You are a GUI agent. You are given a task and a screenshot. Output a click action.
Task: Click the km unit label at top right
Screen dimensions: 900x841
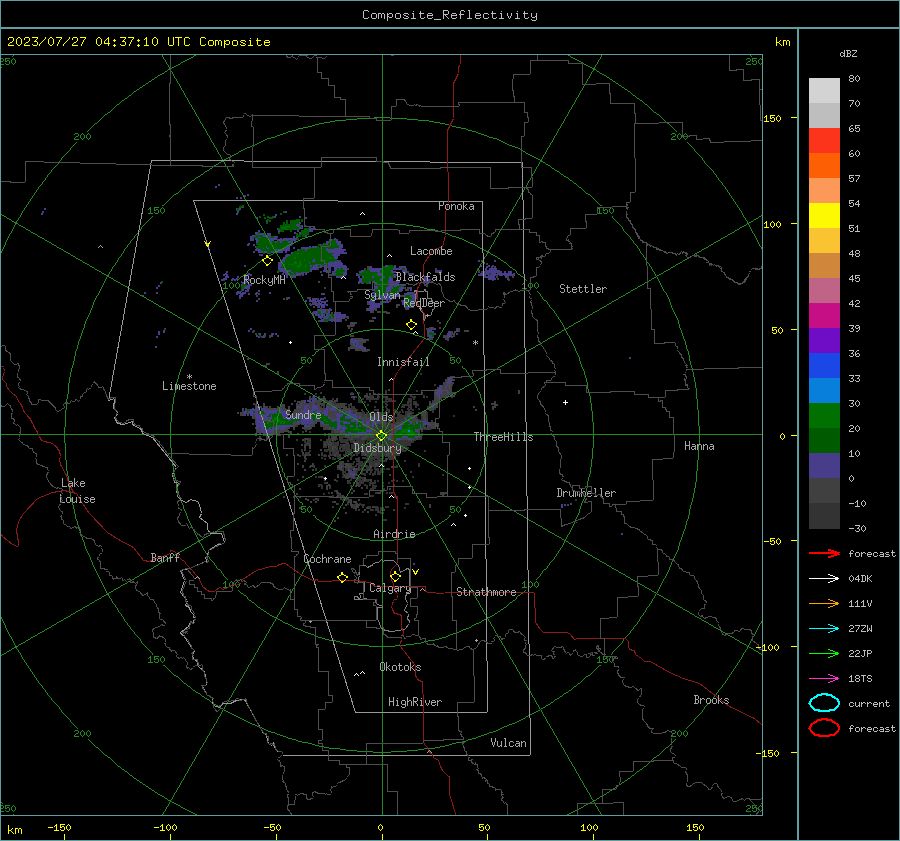pyautogui.click(x=782, y=42)
